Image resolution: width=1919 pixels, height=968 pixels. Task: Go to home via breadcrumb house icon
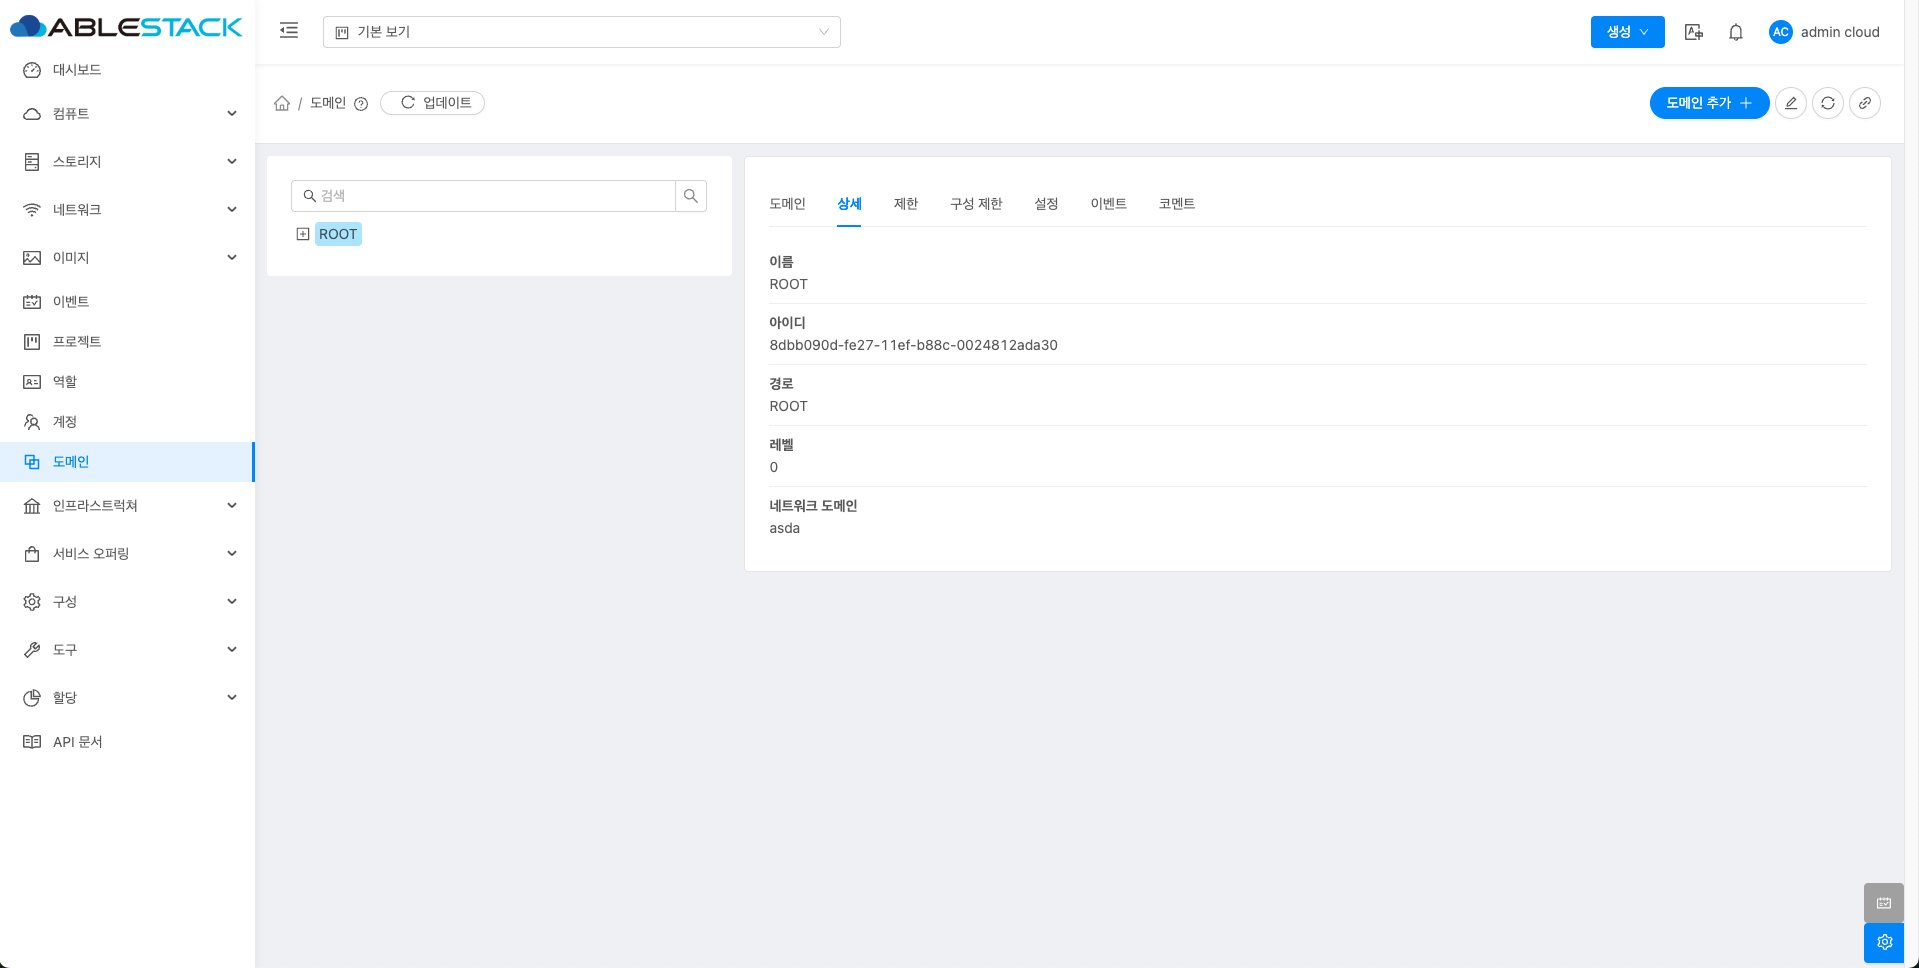coord(282,103)
